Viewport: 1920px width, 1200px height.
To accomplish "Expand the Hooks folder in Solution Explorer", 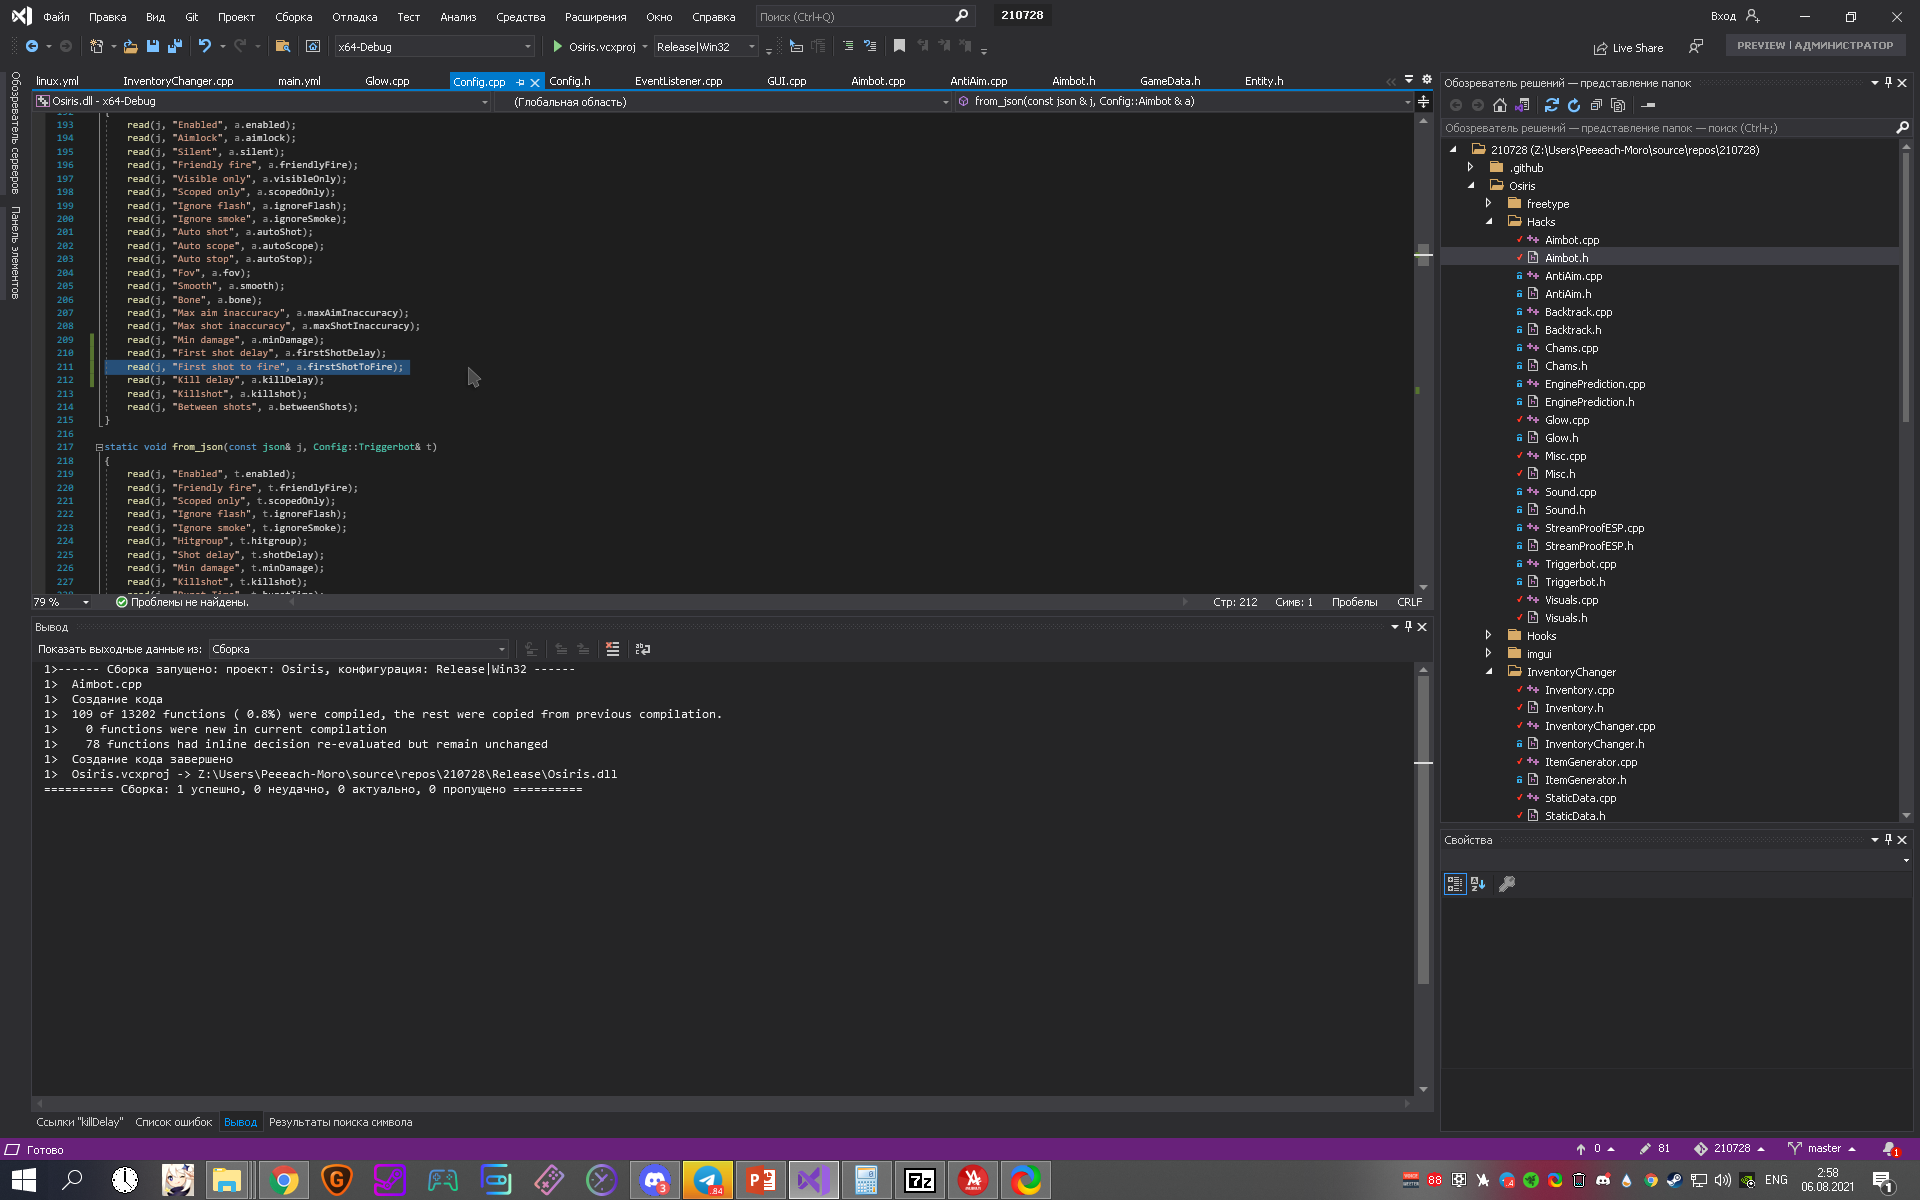I will [1488, 635].
